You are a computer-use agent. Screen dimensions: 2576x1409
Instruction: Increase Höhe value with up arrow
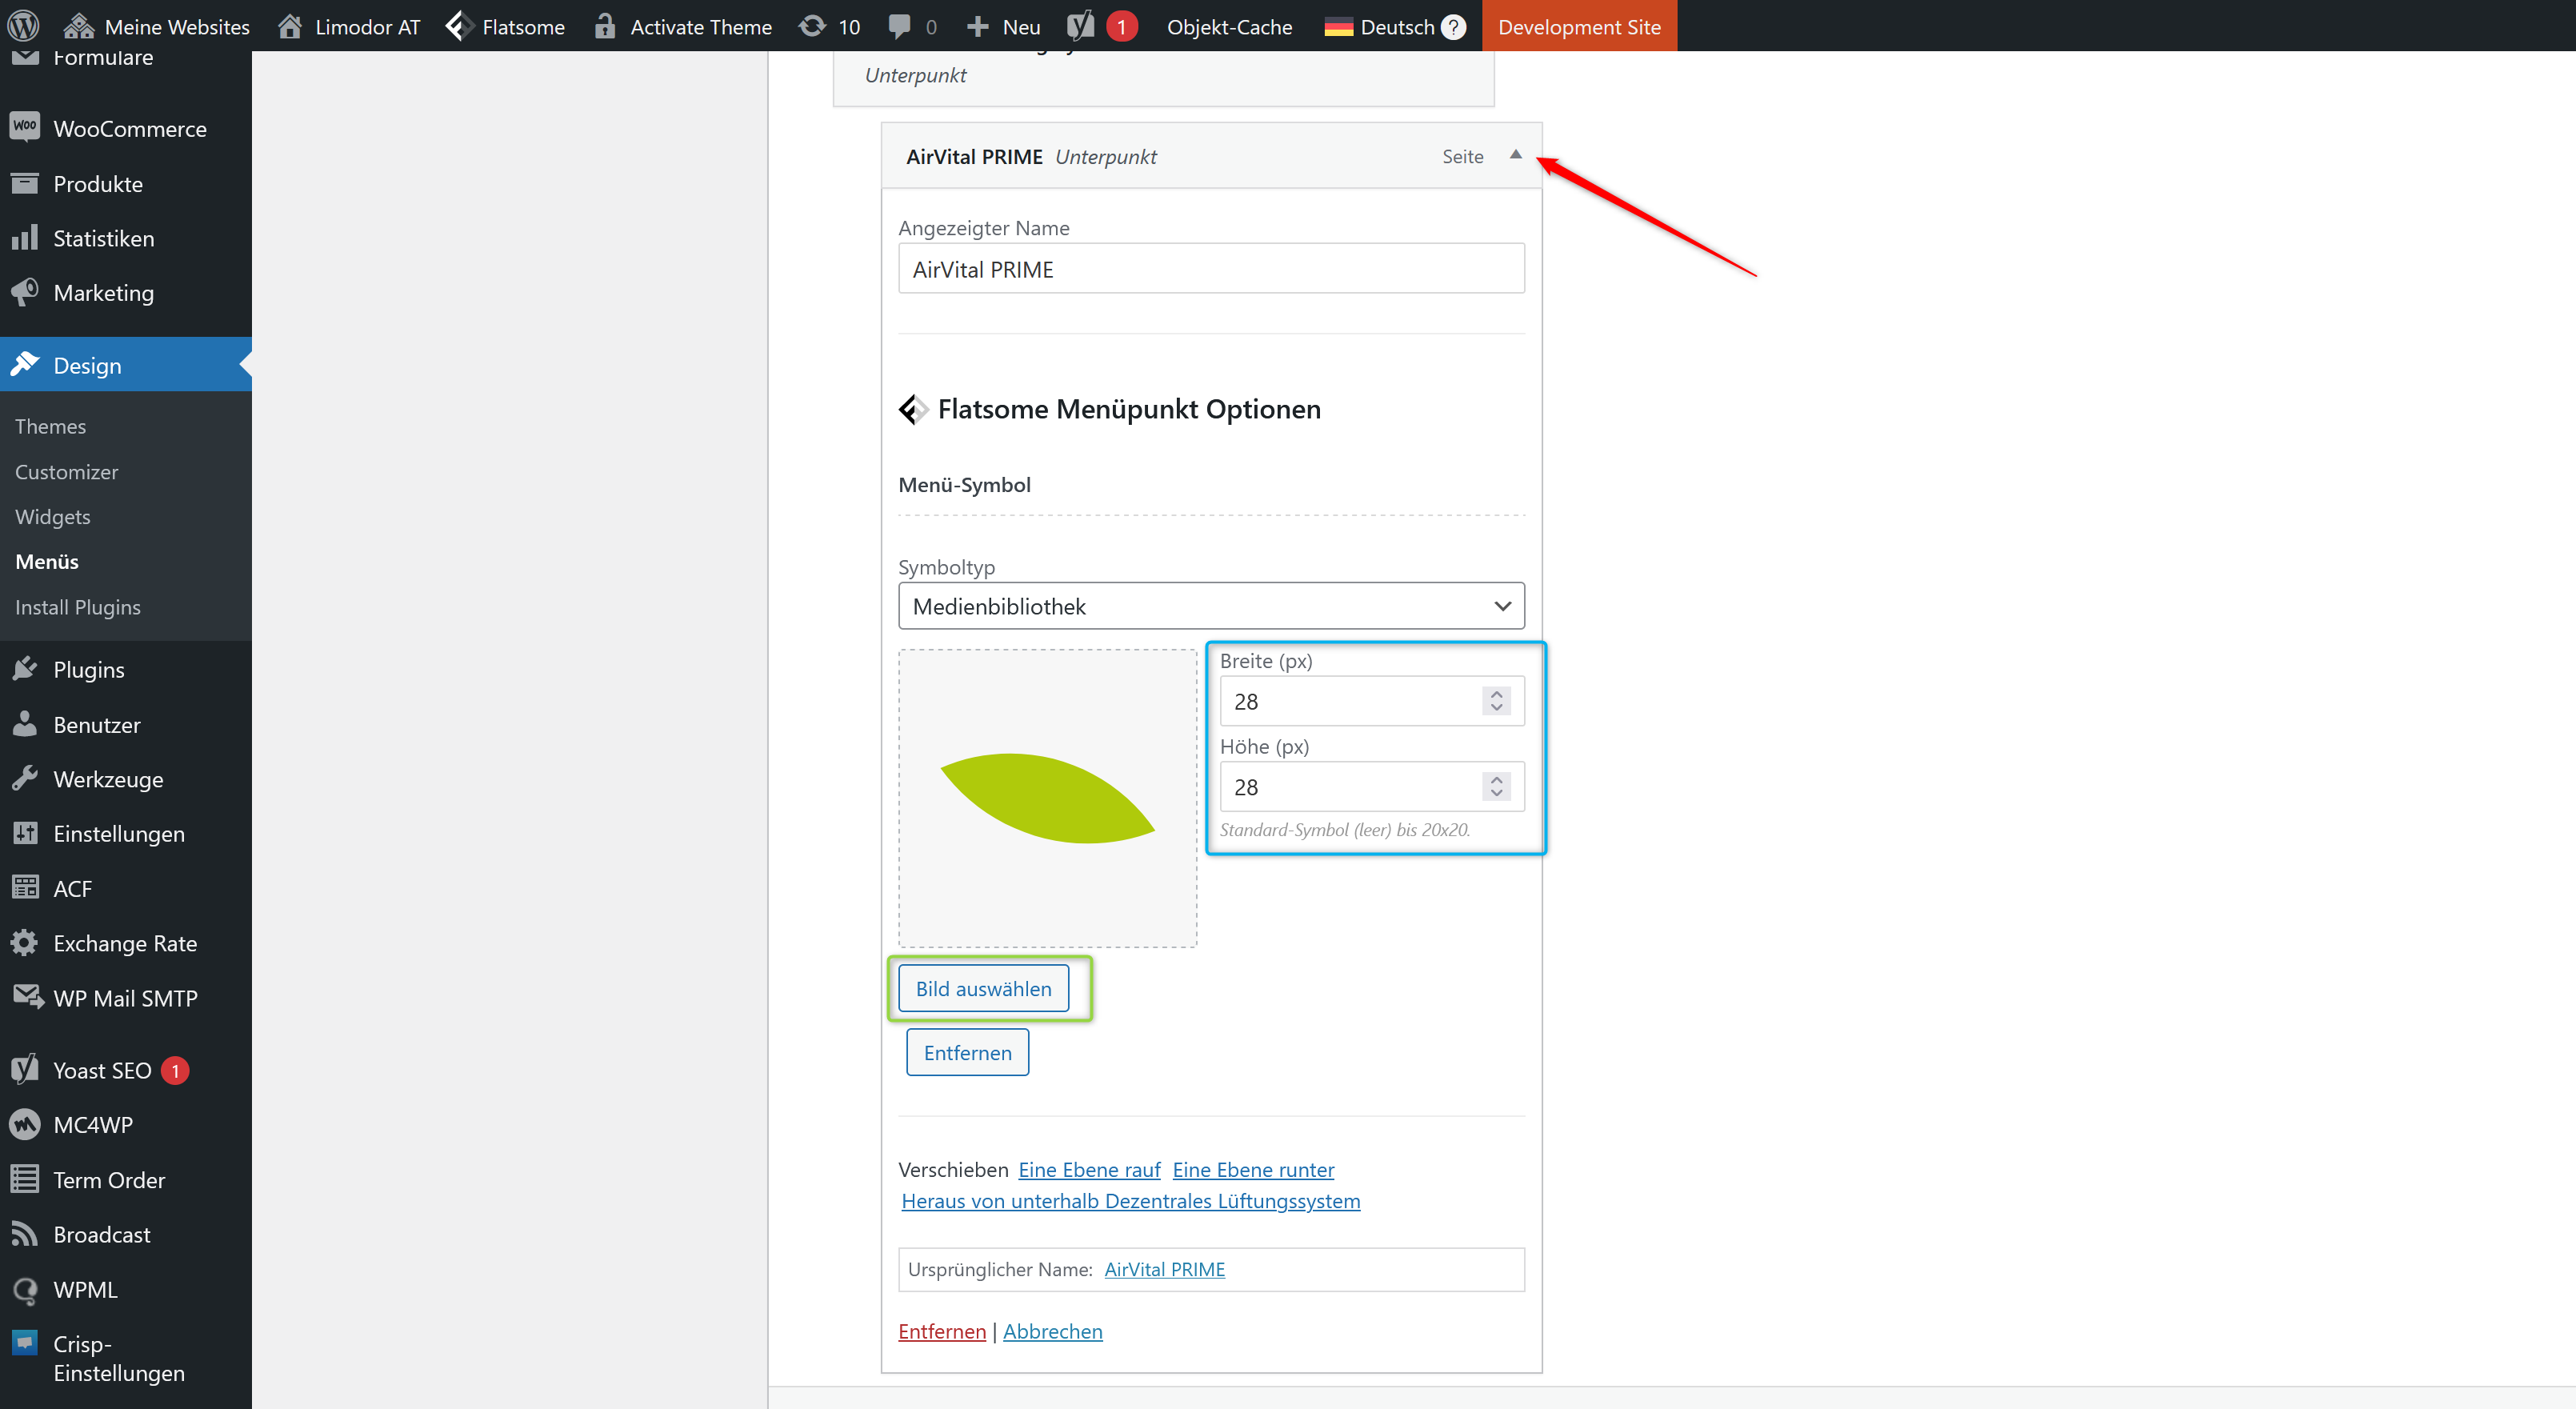(x=1496, y=779)
